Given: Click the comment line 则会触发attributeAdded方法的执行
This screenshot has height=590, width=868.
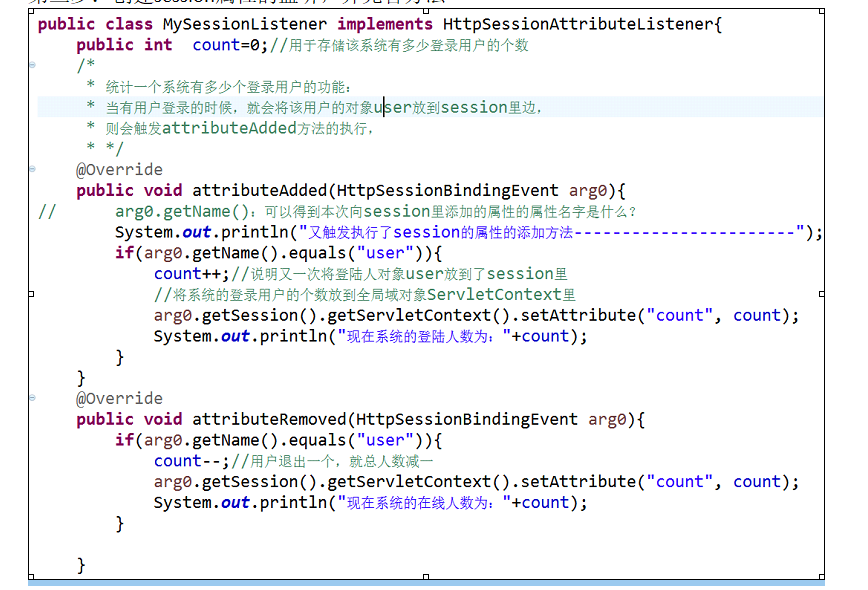Looking at the screenshot, I should click(239, 128).
